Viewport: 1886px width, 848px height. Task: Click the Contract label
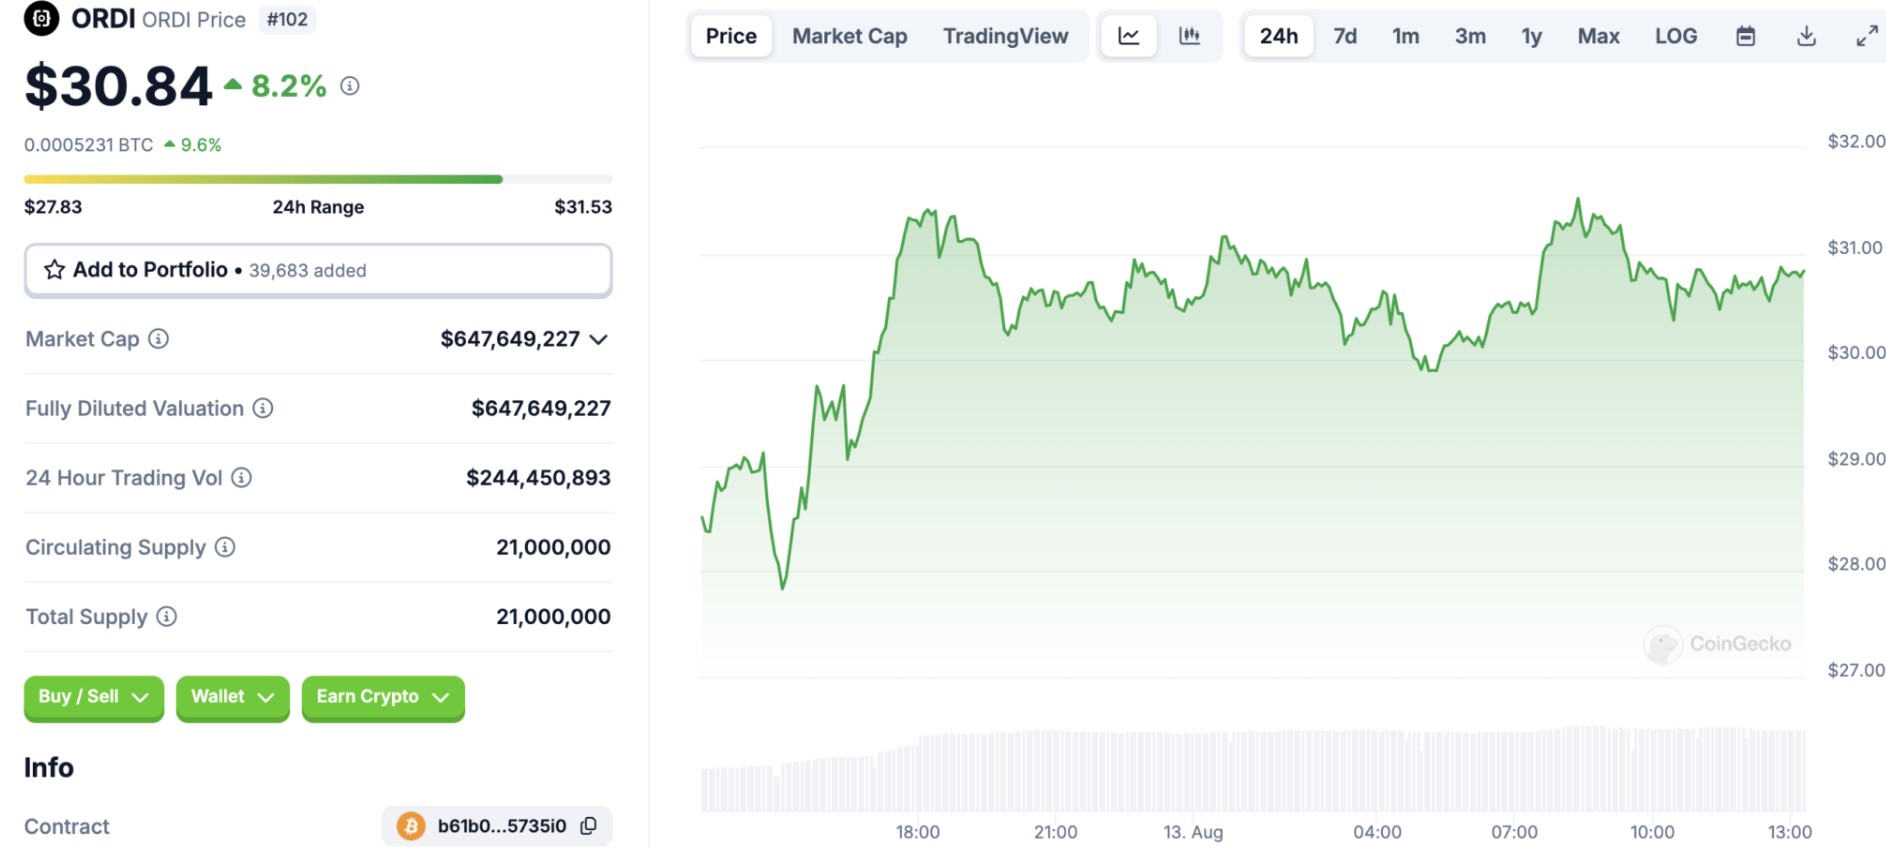(x=67, y=827)
